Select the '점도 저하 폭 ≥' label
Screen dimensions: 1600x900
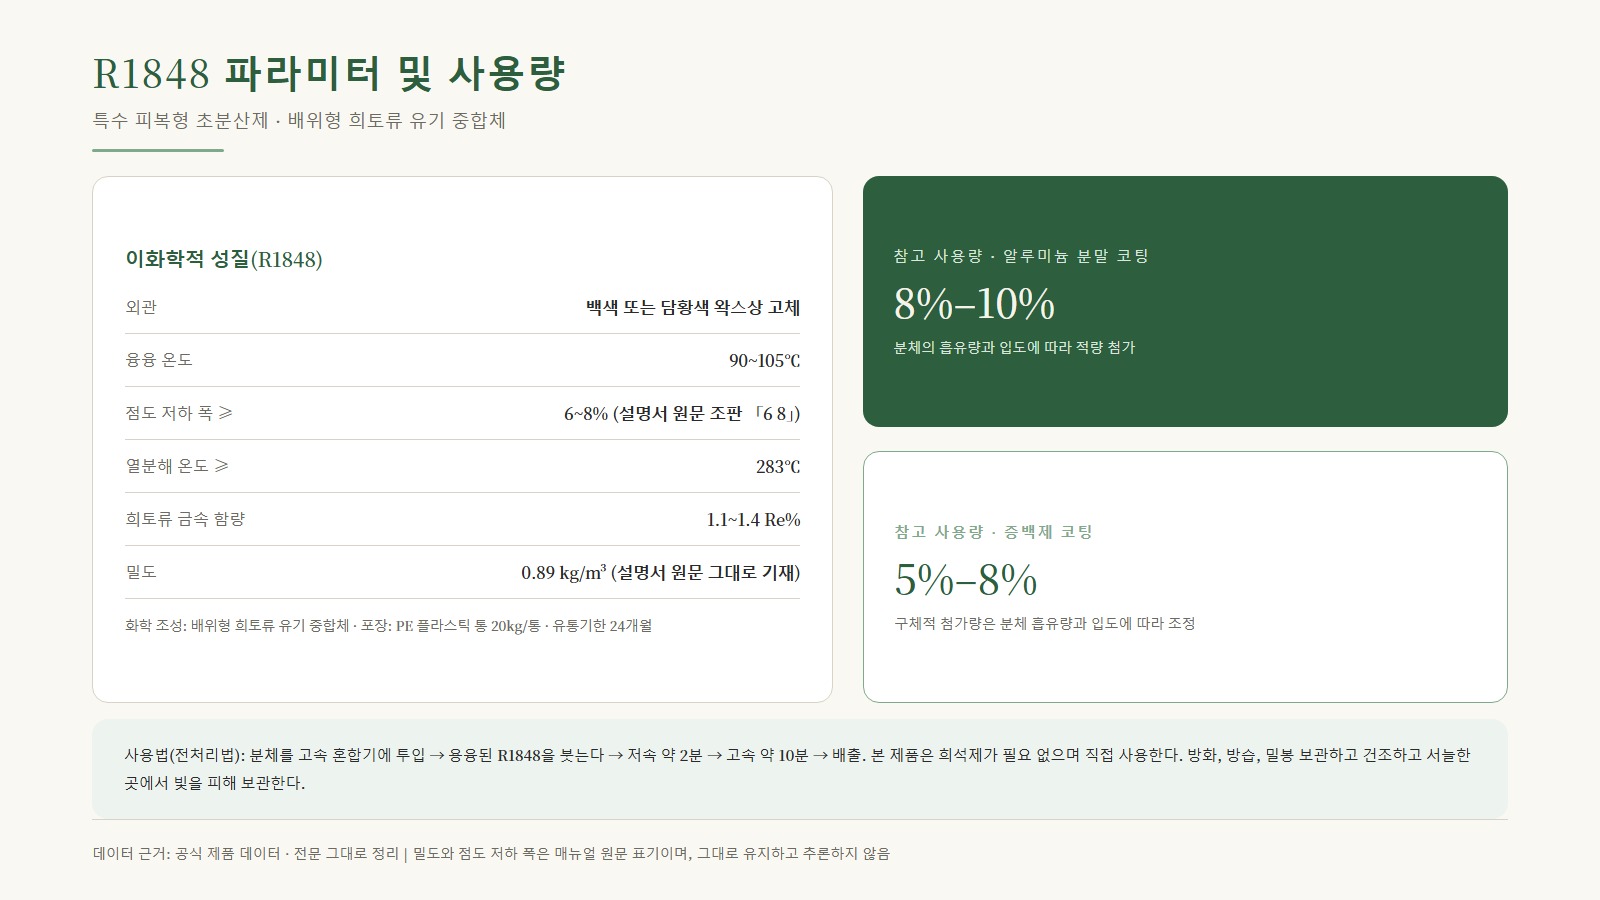coord(179,413)
